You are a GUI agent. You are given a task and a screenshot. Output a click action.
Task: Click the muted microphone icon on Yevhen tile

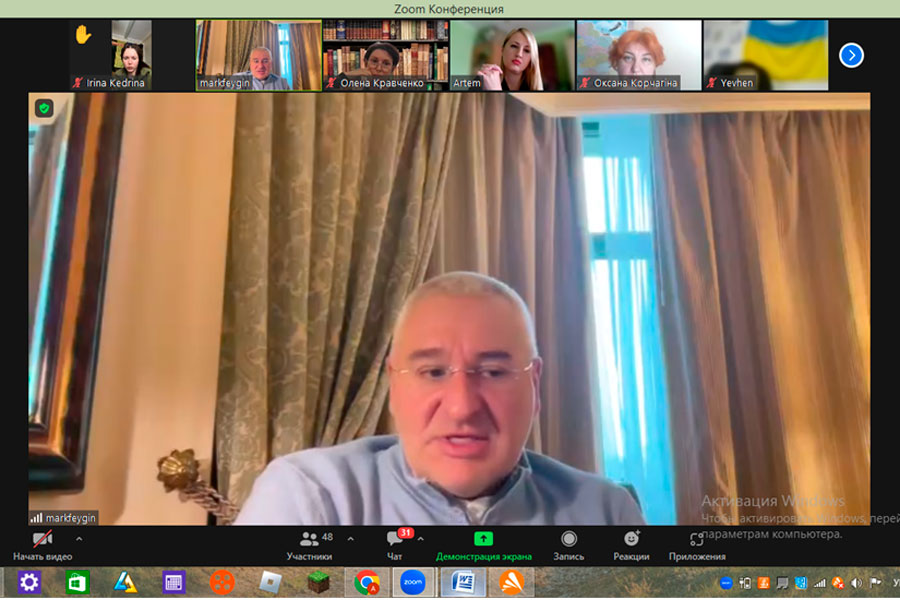point(712,83)
